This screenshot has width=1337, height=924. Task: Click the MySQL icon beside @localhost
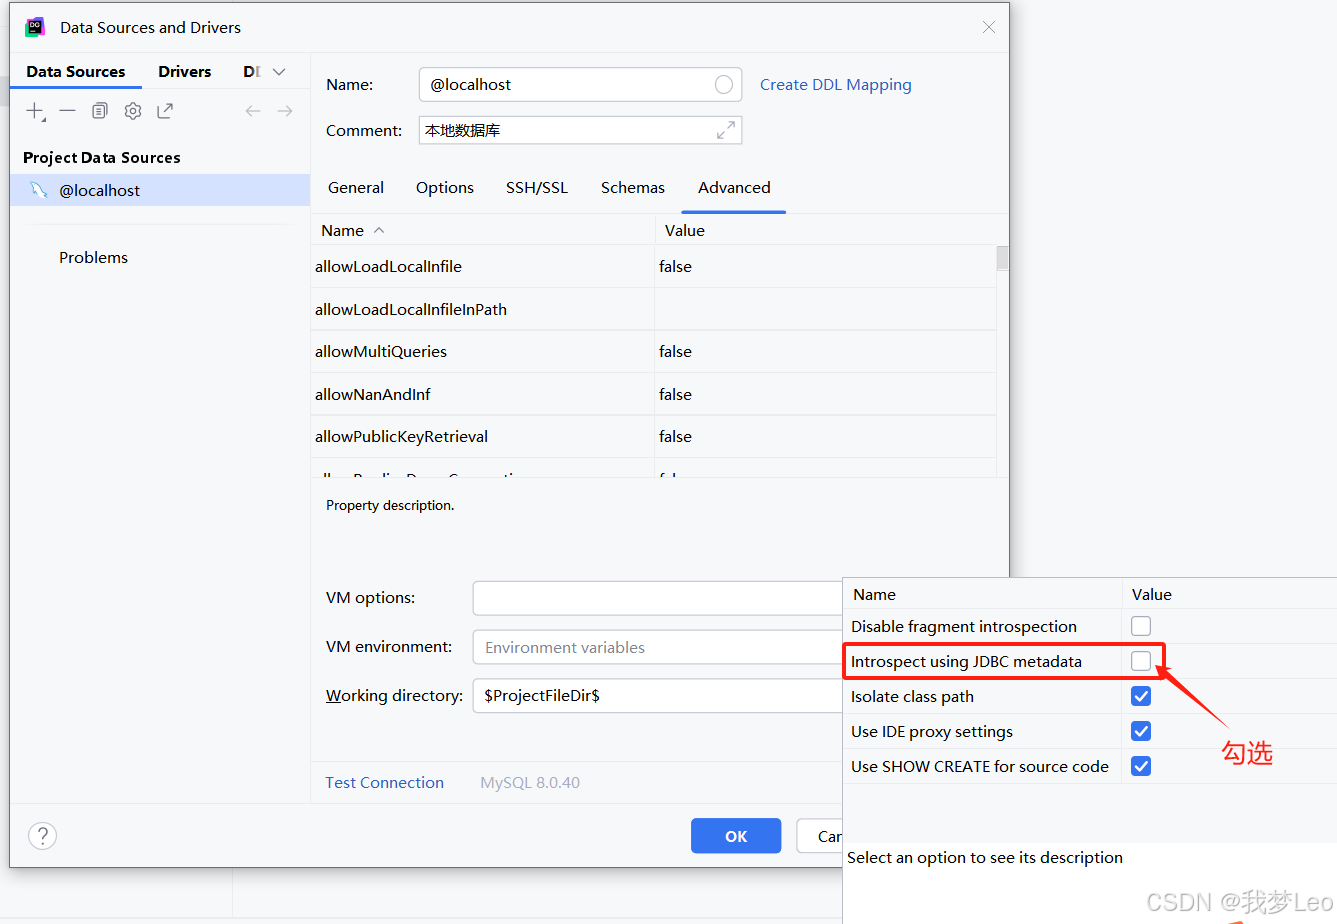click(x=39, y=190)
